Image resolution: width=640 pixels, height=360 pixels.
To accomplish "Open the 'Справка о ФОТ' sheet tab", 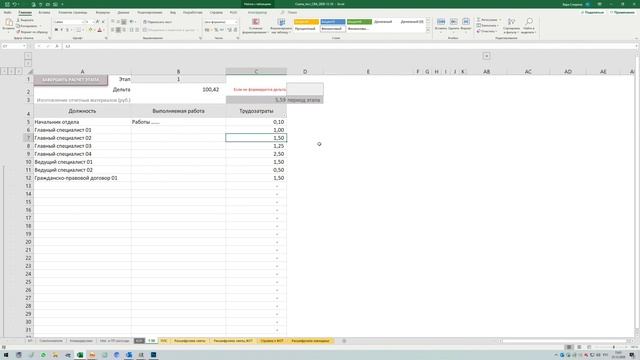I will 272,341.
